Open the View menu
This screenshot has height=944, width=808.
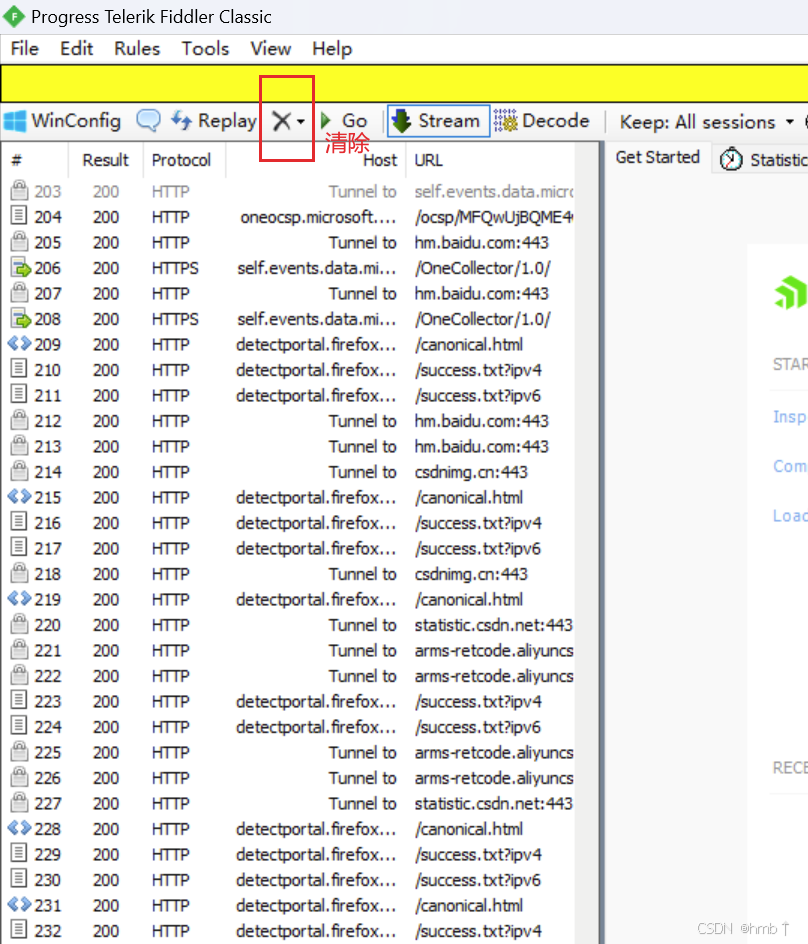(271, 49)
